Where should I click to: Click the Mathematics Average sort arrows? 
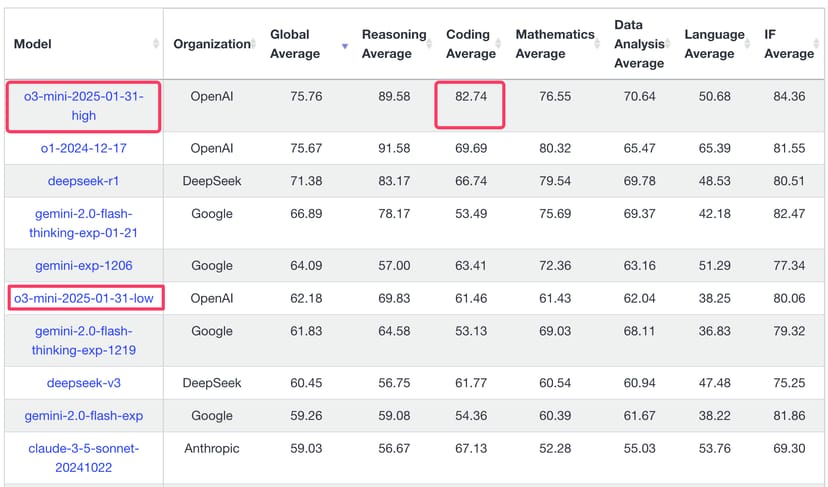pos(600,45)
